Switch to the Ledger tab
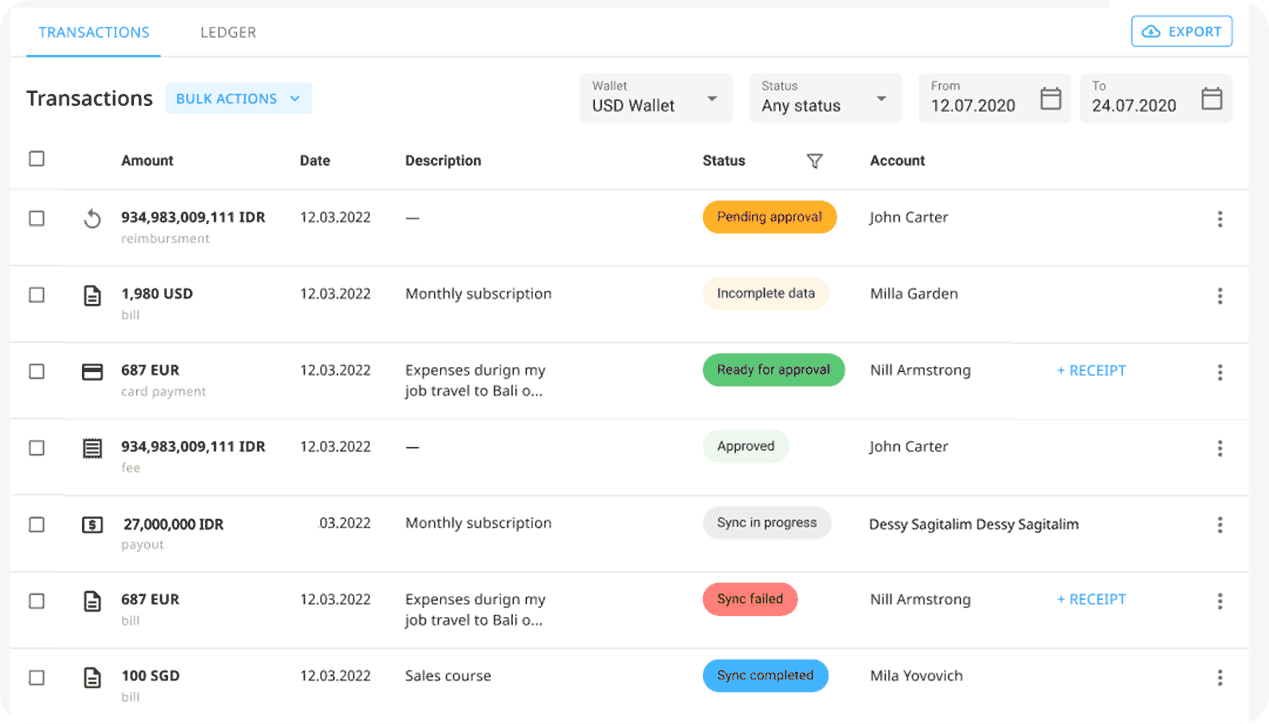Viewport: 1269px width, 724px height. [228, 32]
